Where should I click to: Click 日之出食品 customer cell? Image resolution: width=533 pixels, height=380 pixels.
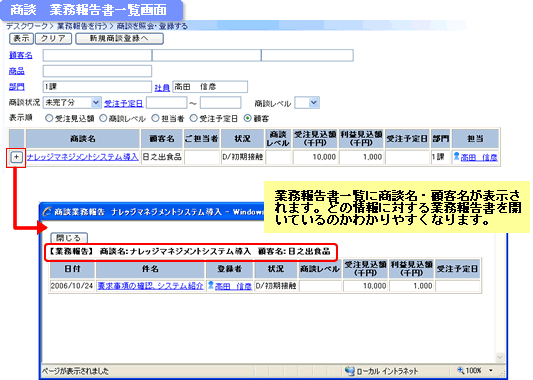(162, 157)
